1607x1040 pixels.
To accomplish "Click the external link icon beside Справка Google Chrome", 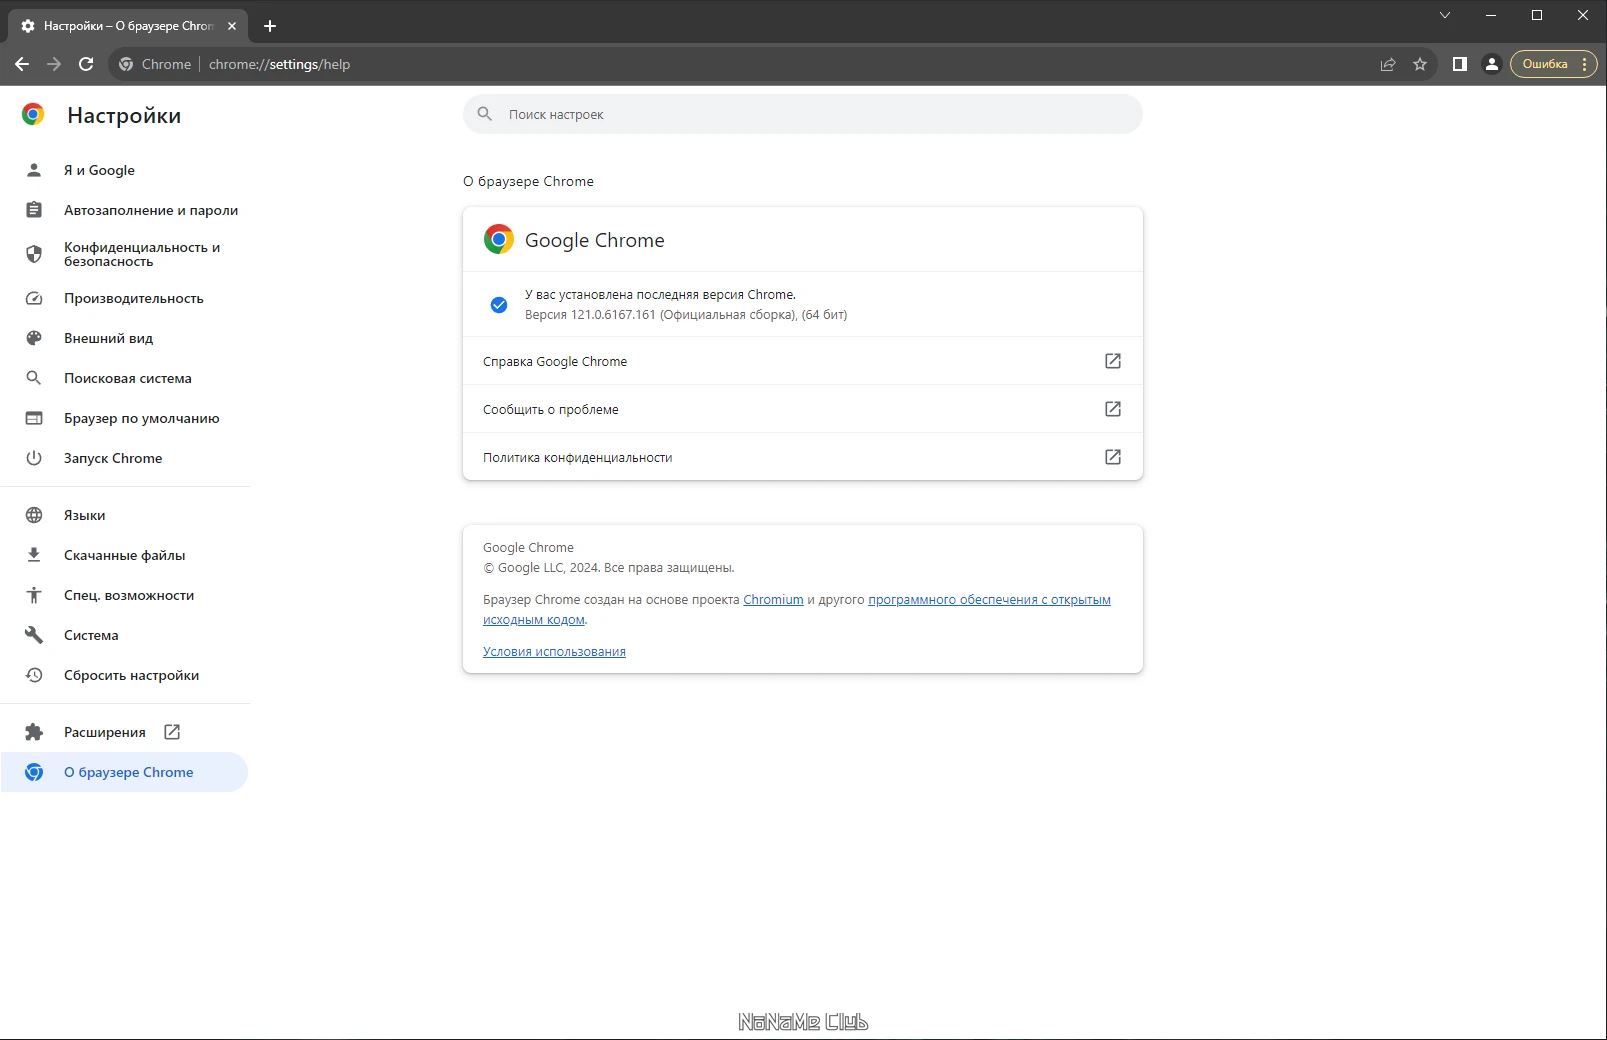I will (x=1113, y=361).
